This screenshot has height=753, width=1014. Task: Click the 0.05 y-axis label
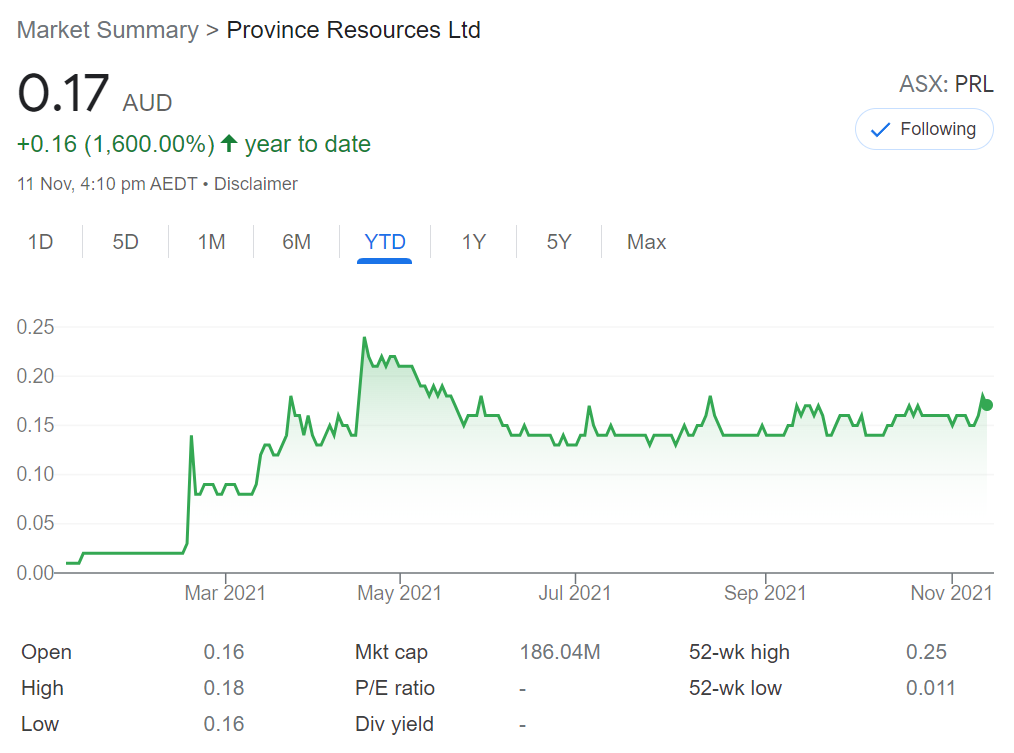tap(36, 523)
